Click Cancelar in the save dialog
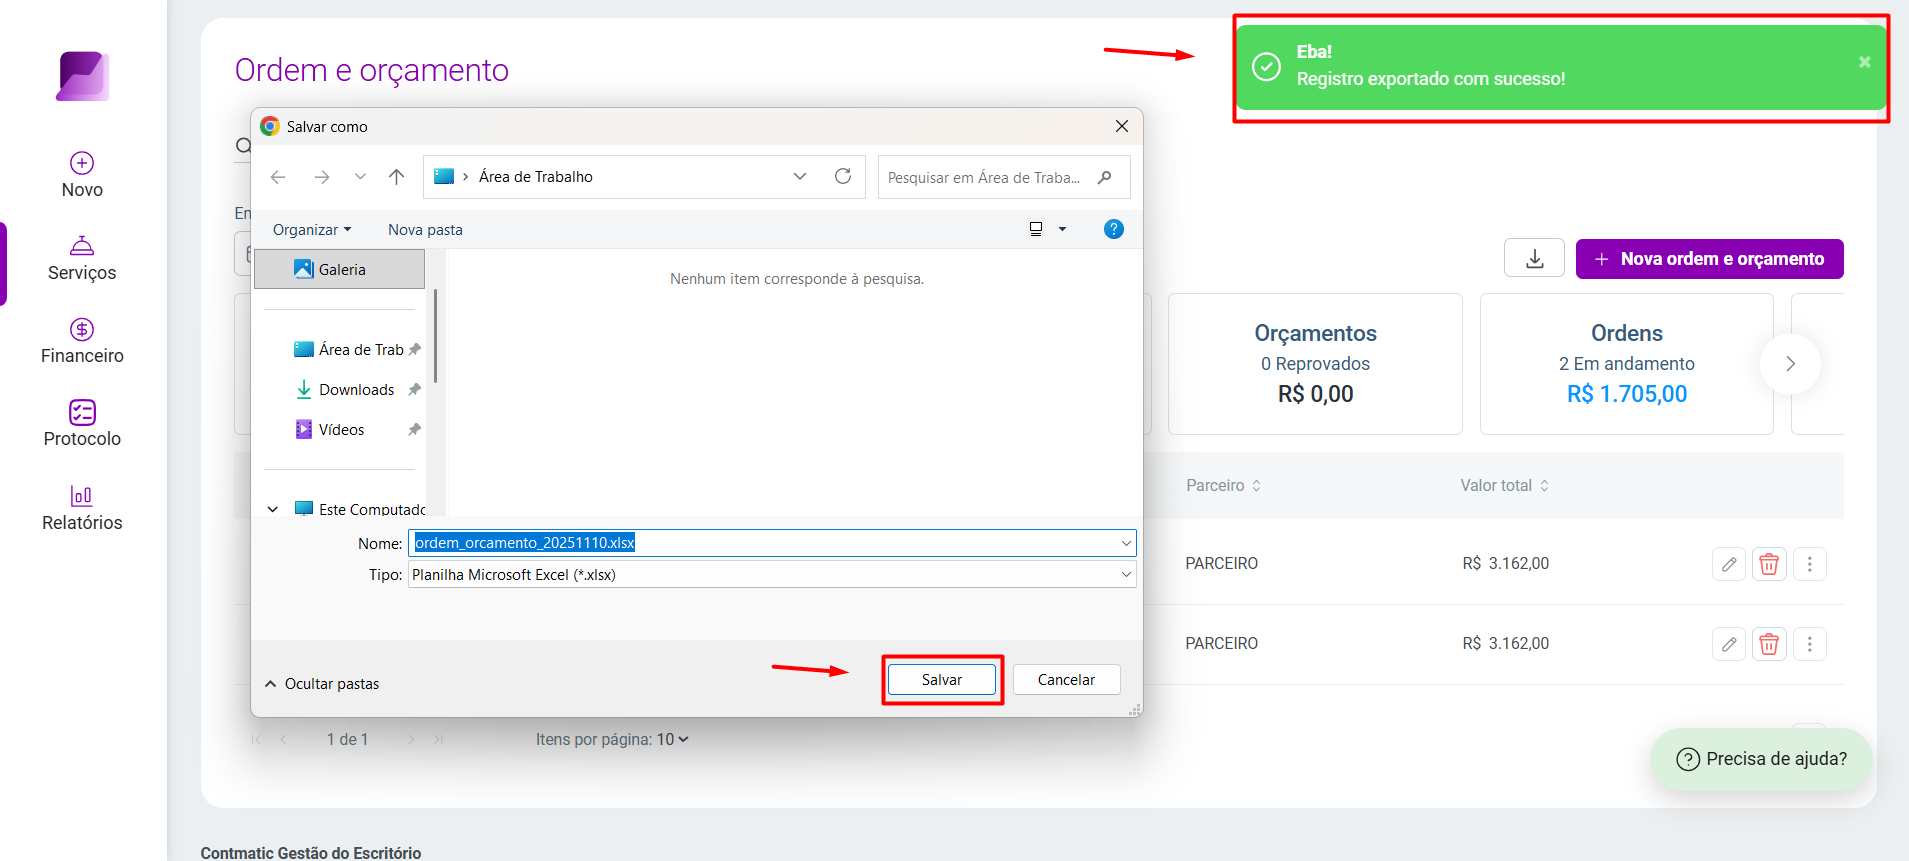The width and height of the screenshot is (1909, 861). click(1066, 679)
